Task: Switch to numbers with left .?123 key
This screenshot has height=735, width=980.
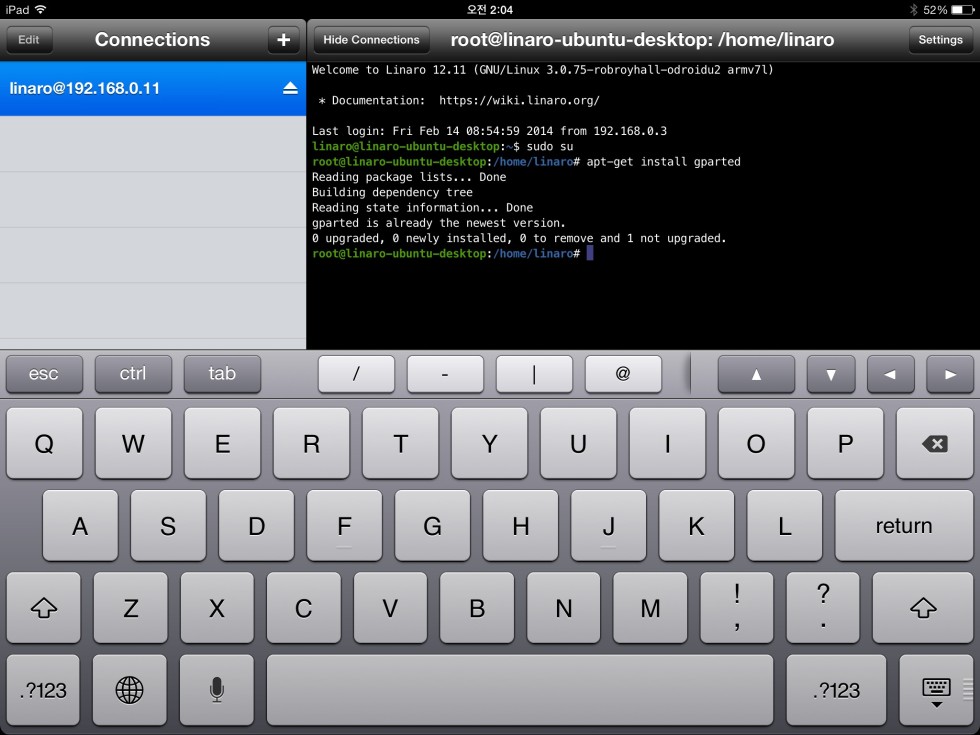Action: coord(44,689)
